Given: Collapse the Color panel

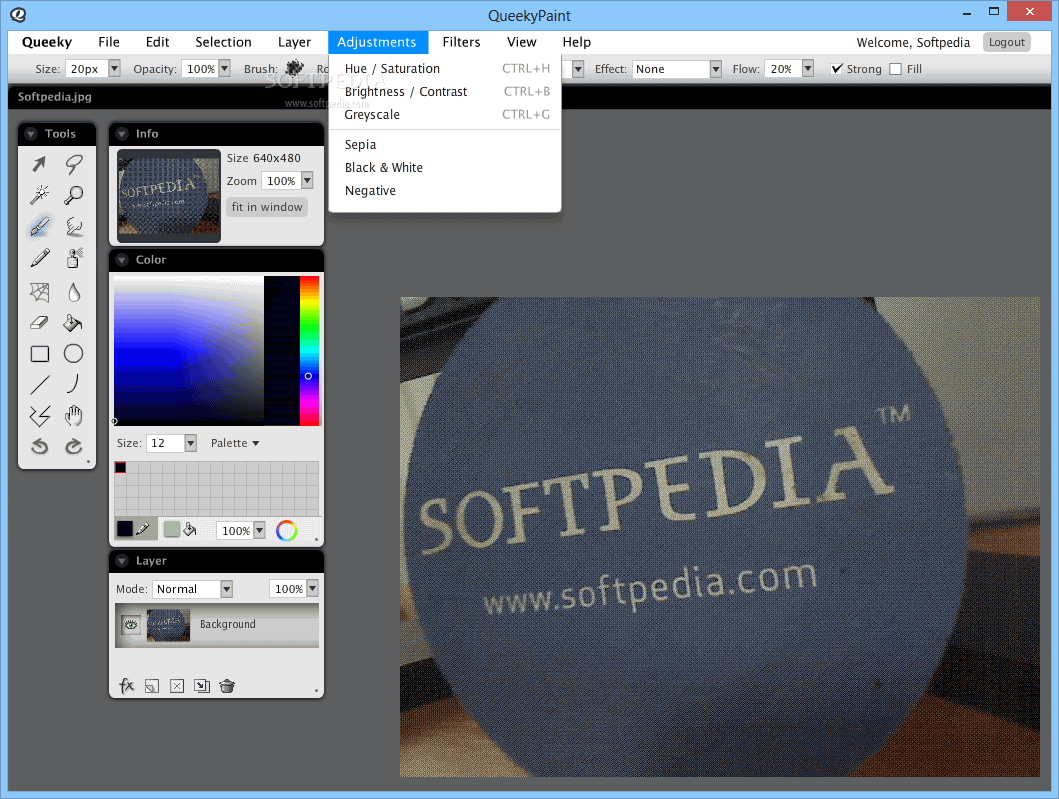Looking at the screenshot, I should tap(122, 259).
